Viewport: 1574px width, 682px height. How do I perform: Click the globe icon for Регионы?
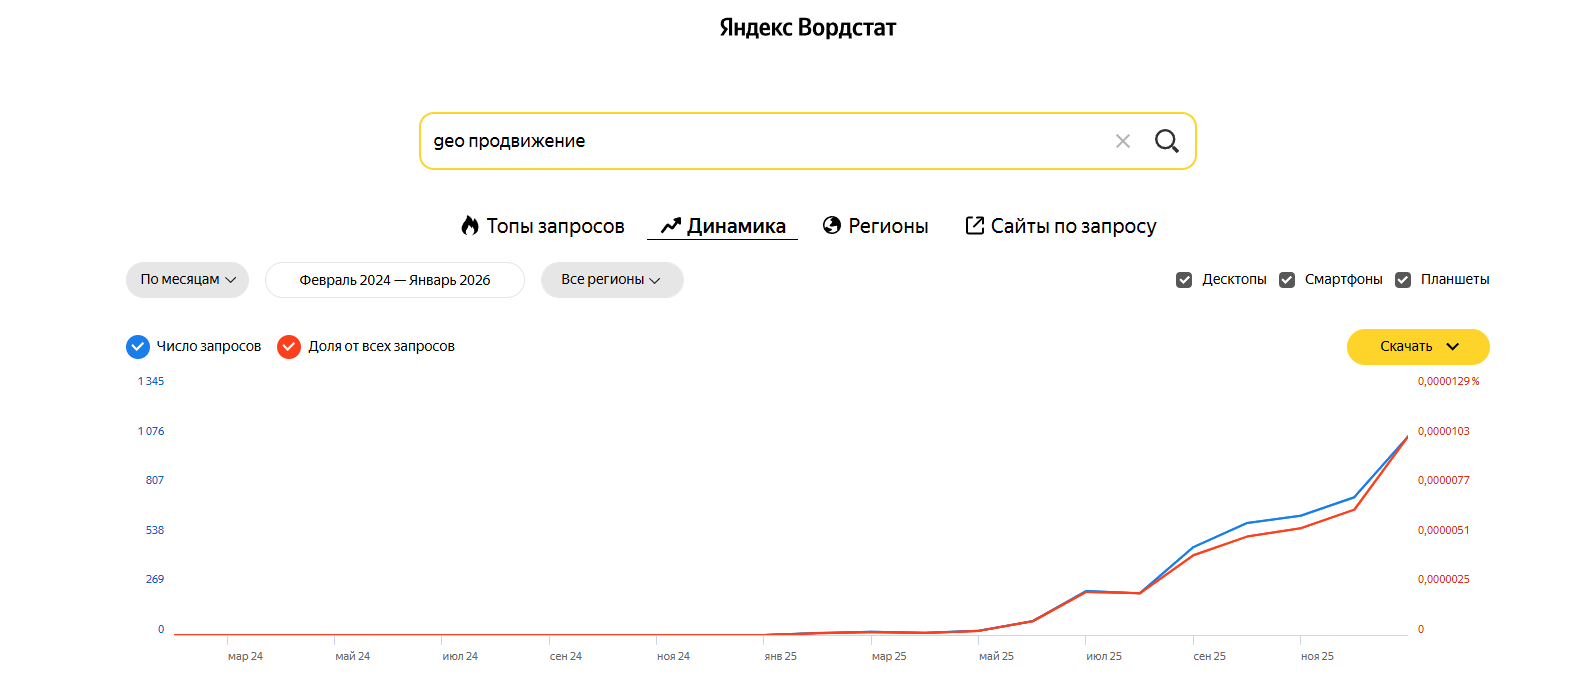coord(831,226)
